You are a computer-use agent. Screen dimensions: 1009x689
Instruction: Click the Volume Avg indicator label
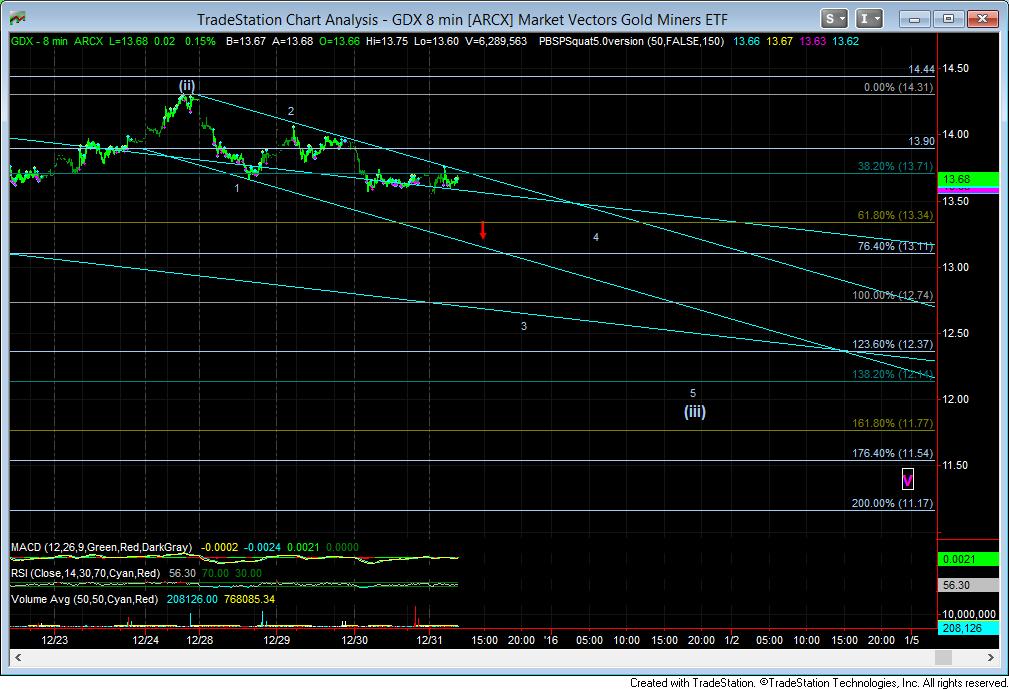coord(84,599)
